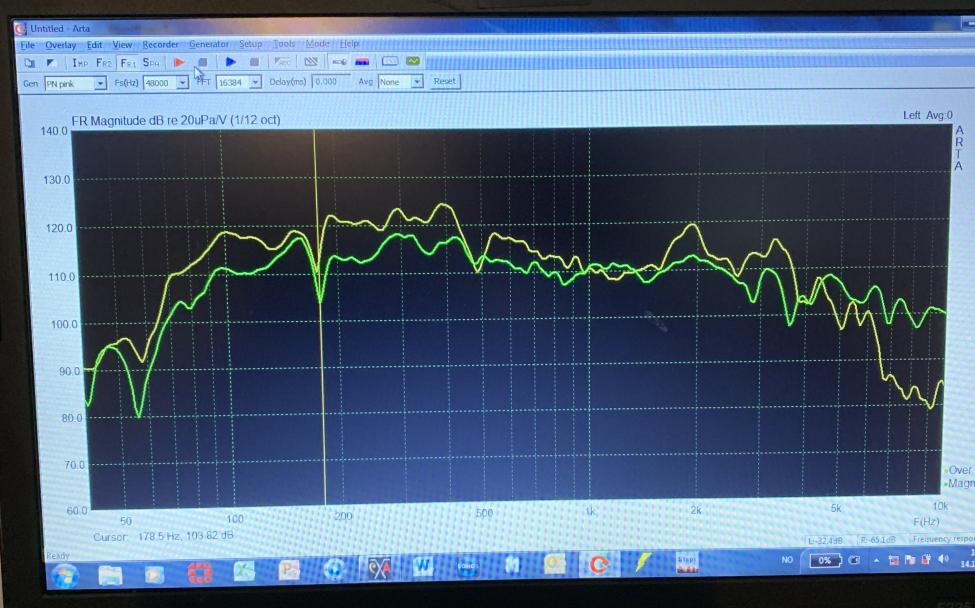The width and height of the screenshot is (975, 608).
Task: Open the Generator menu
Action: click(209, 44)
